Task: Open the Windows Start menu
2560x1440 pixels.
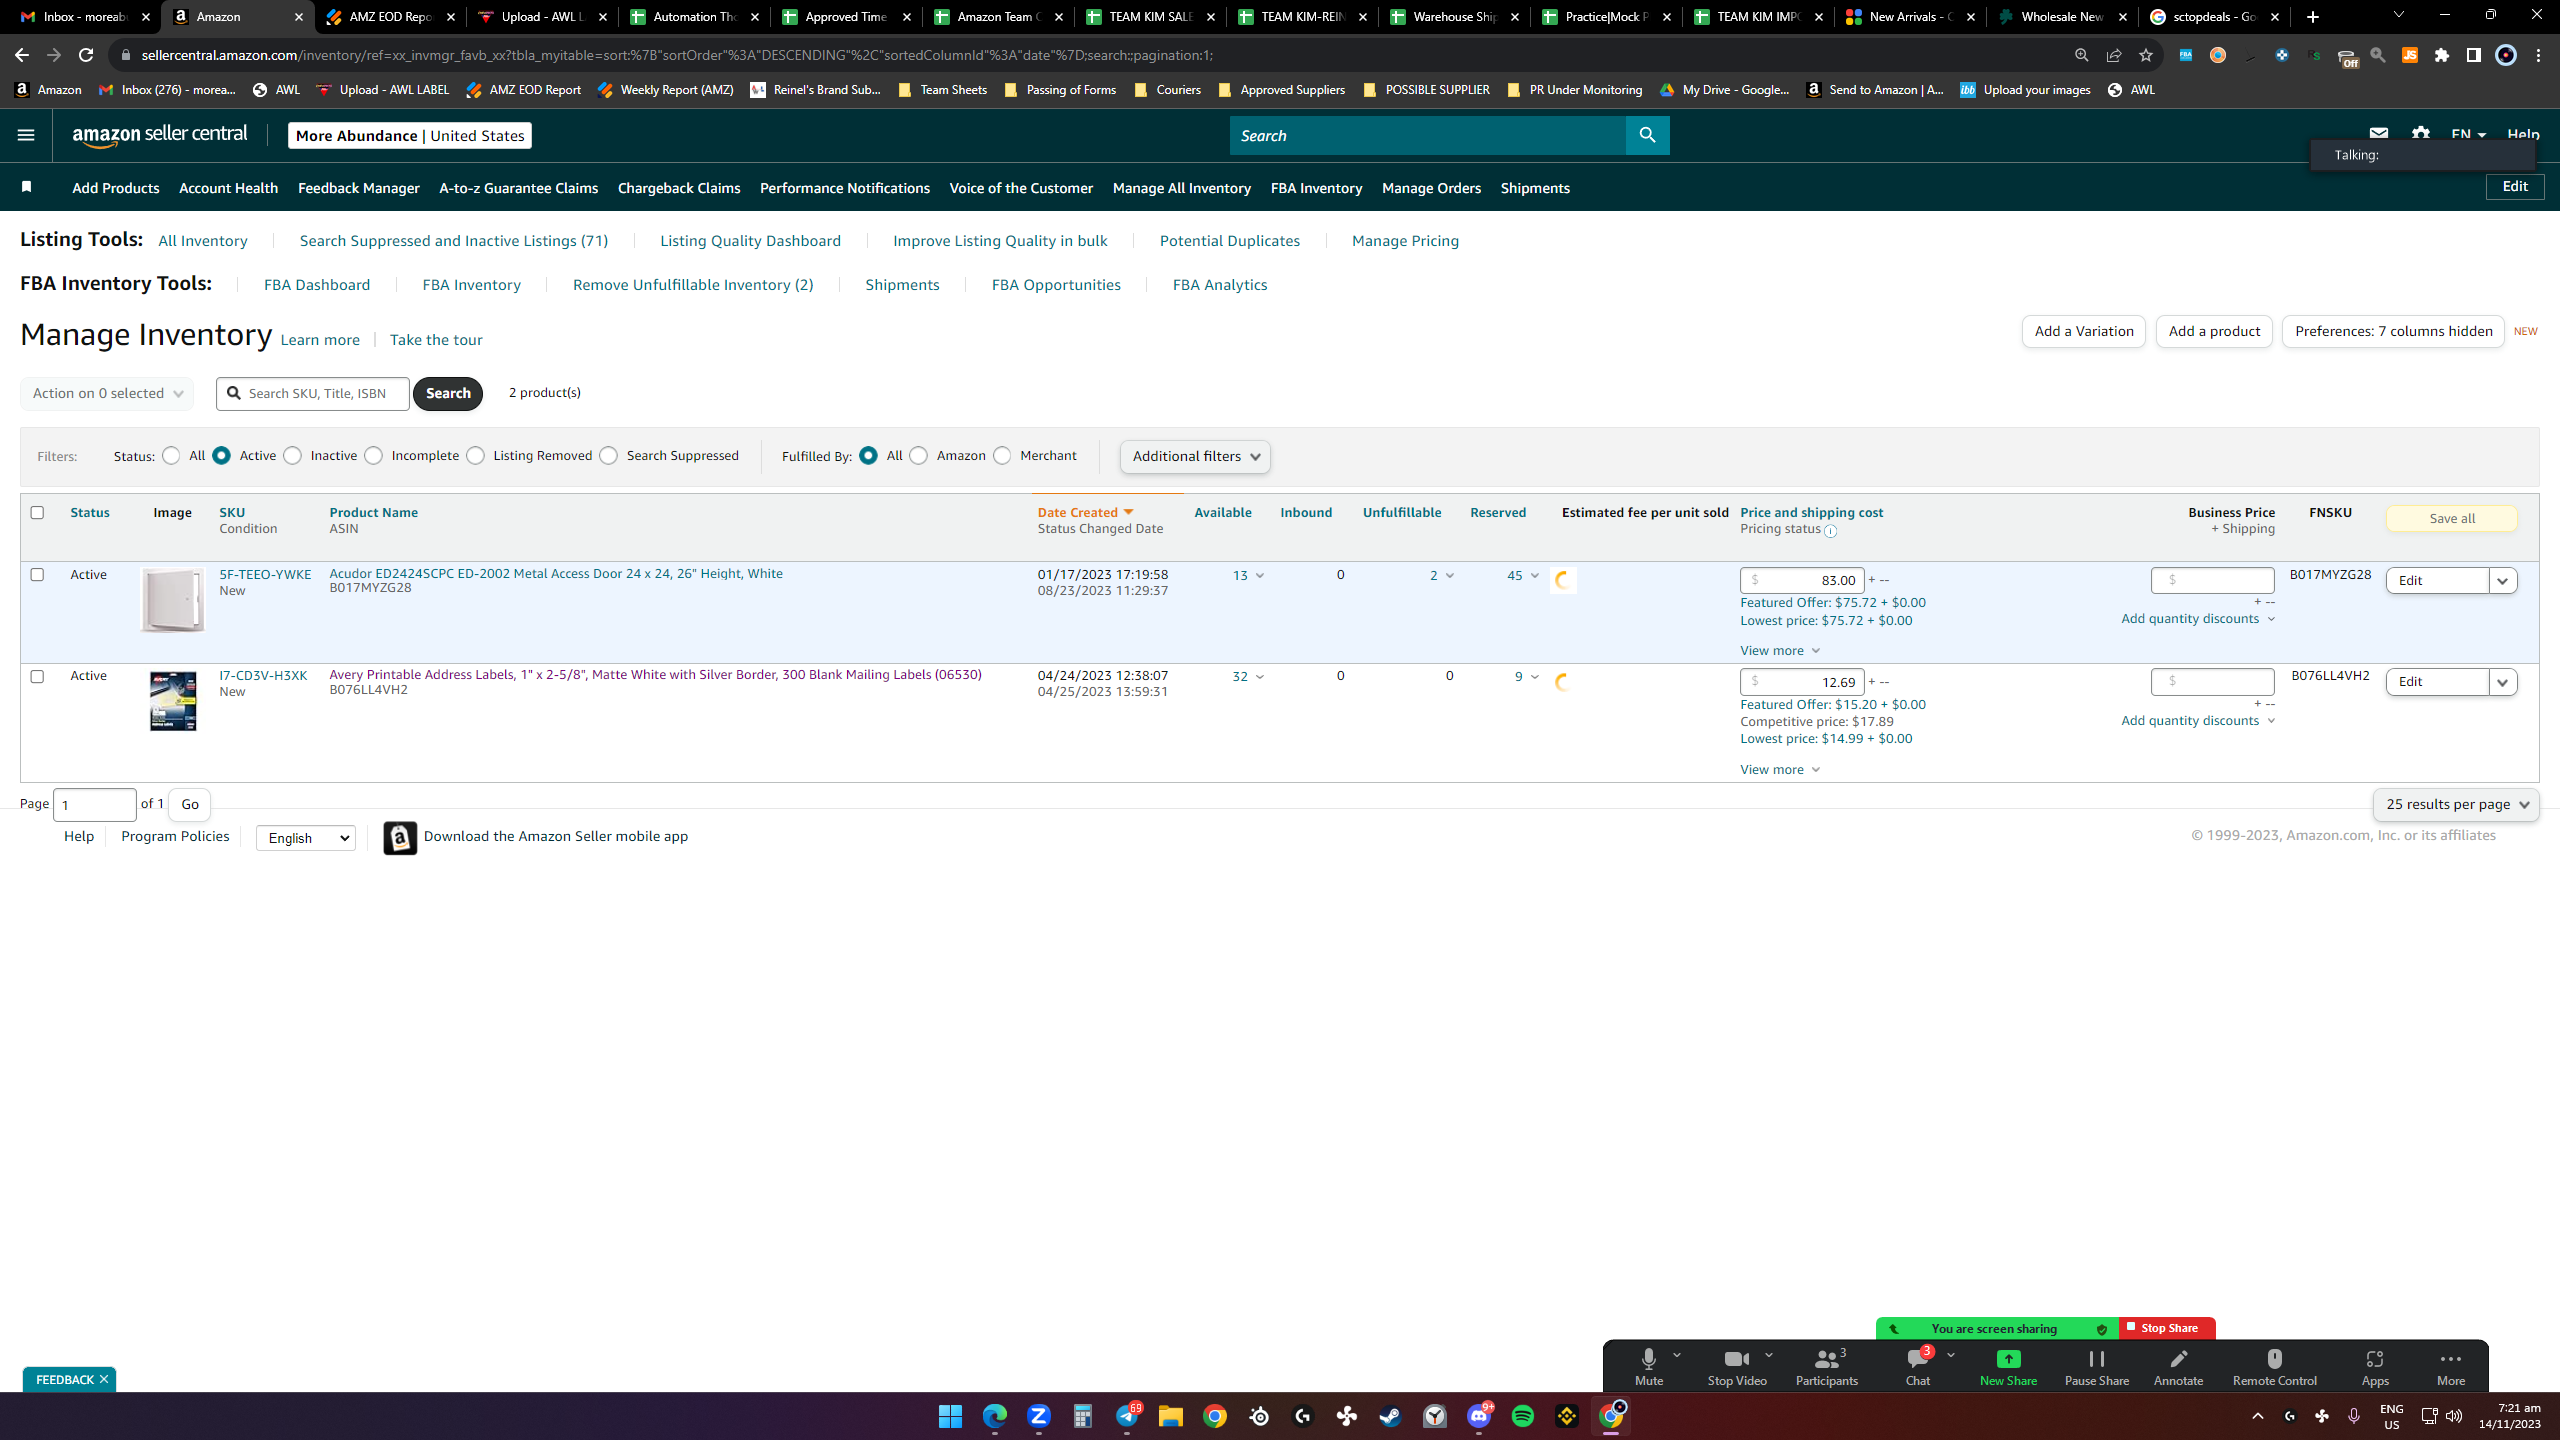Action: click(950, 1416)
